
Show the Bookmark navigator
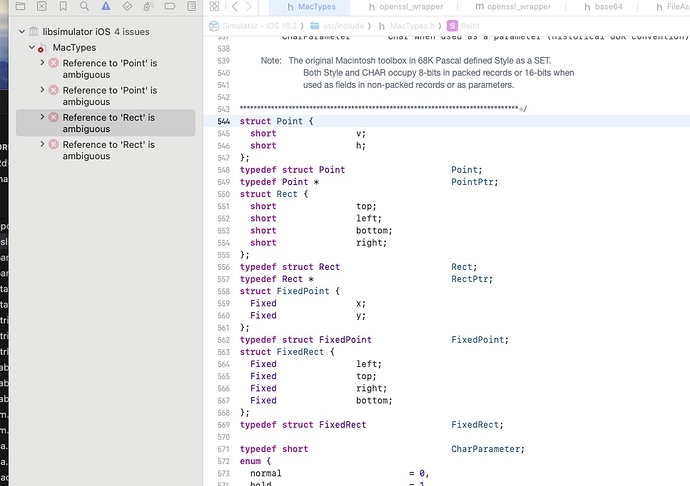[x=63, y=6]
